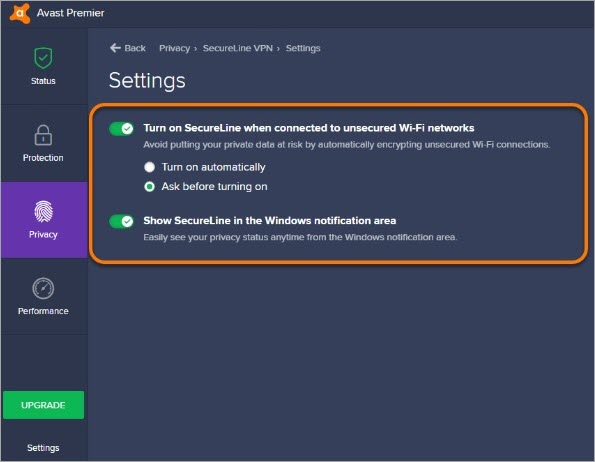This screenshot has width=595, height=462.
Task: Disable SecureLine on unsecured Wi-Fi toggle
Action: click(121, 129)
